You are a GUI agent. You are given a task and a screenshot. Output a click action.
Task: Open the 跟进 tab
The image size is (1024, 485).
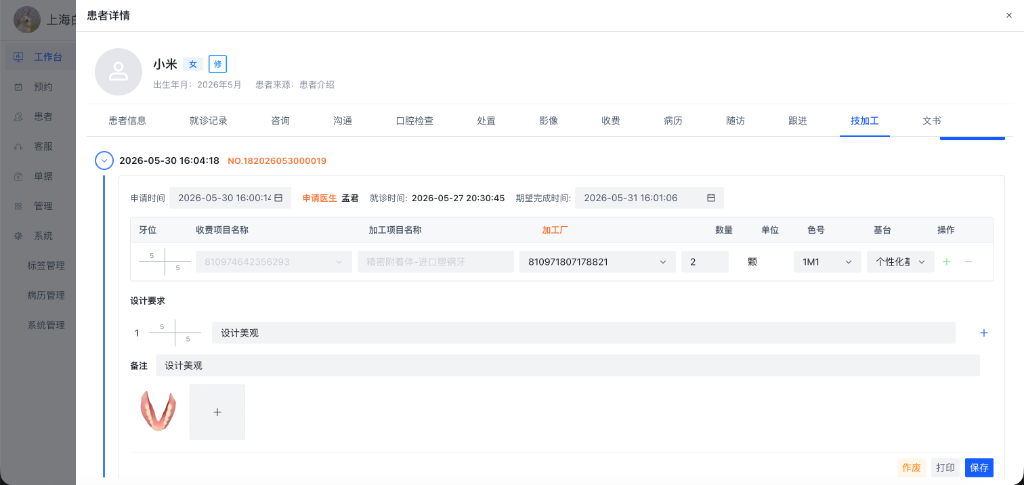797,121
